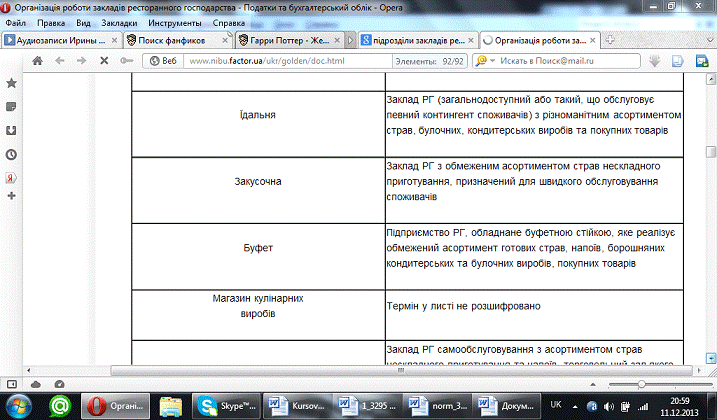Go back with the left arrow
The width and height of the screenshot is (717, 420).
(x=59, y=61)
